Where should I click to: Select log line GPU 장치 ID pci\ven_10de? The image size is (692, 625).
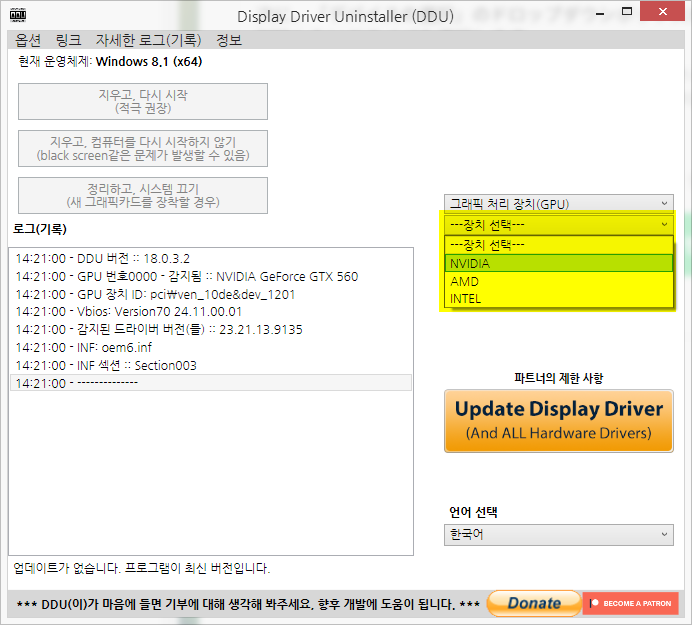211,294
